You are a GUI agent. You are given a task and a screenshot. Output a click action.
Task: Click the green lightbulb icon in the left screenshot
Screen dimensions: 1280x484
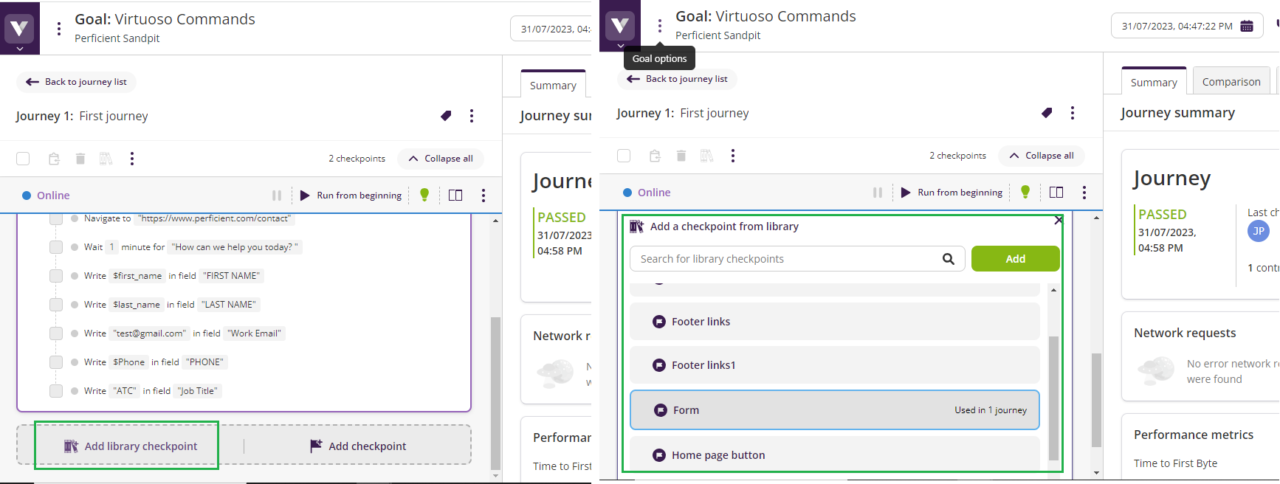point(424,195)
